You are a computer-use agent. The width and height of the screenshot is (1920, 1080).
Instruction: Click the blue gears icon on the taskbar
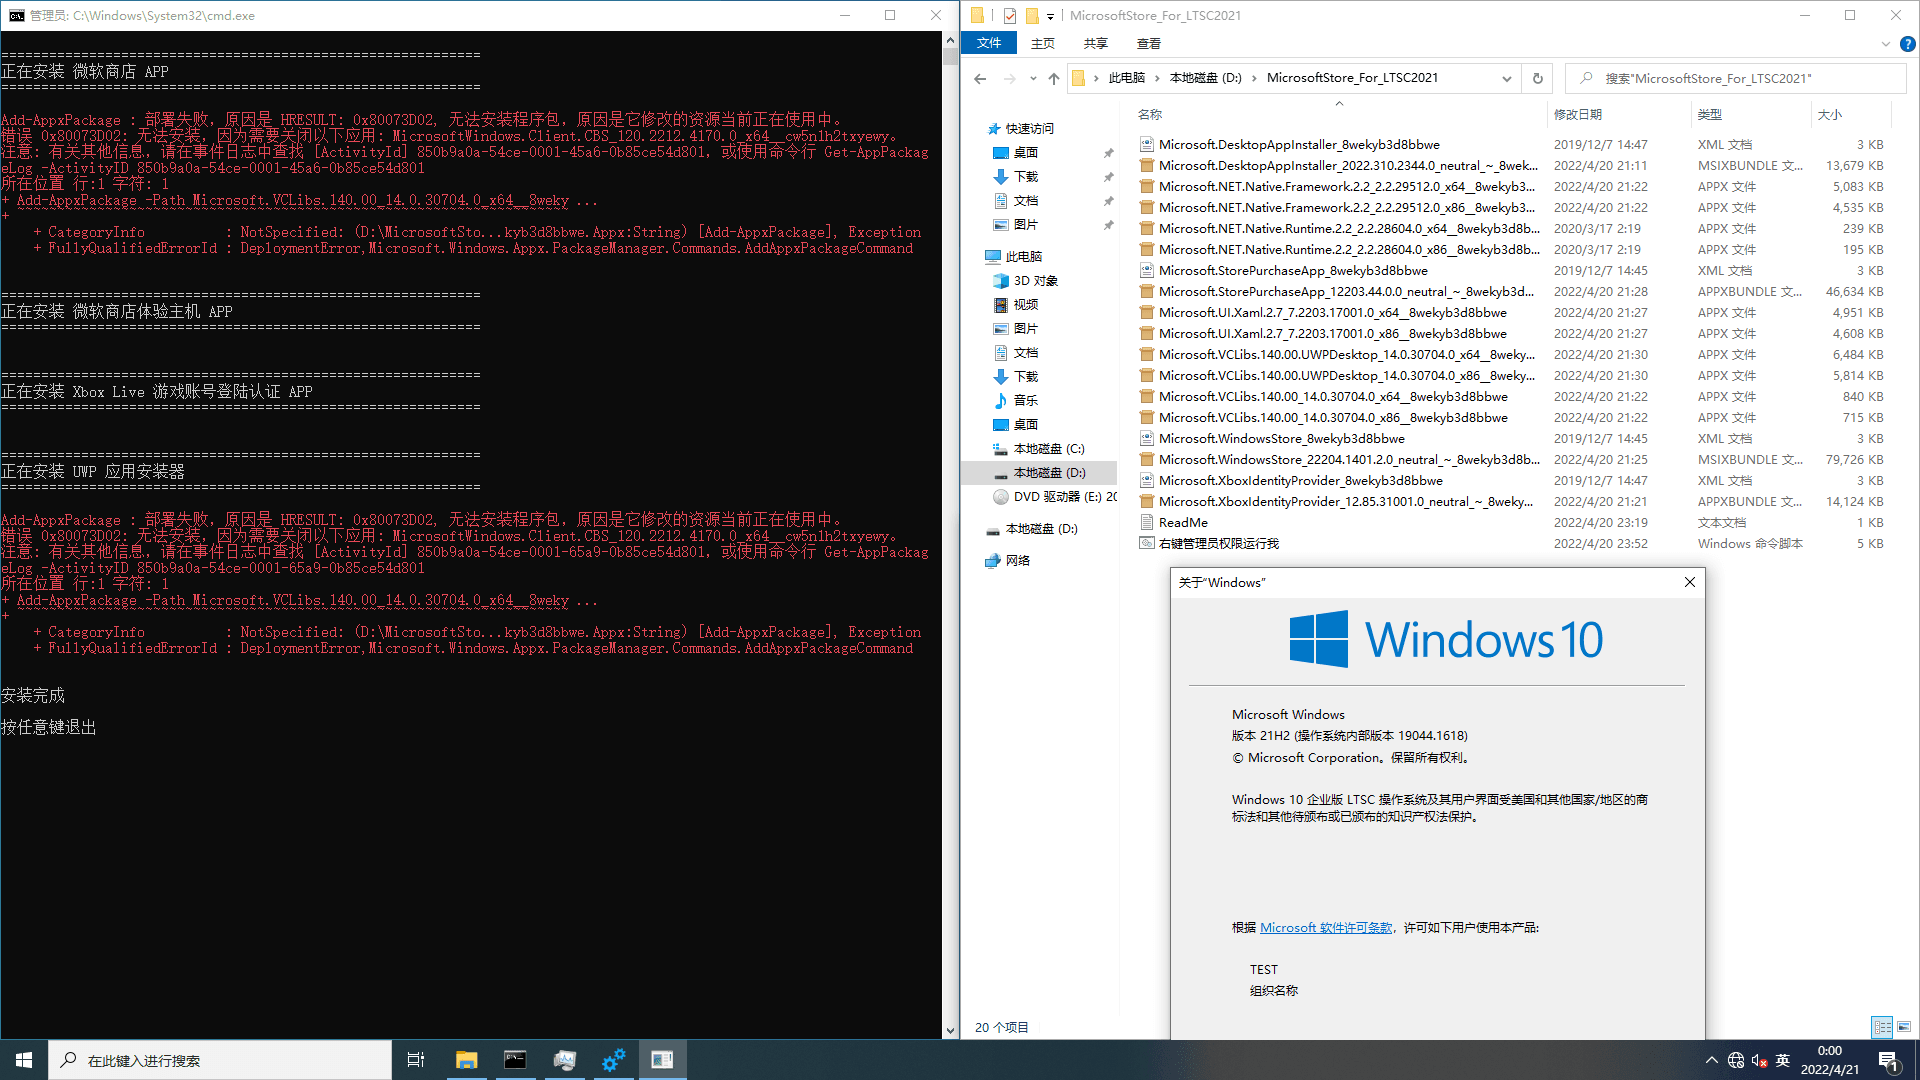(613, 1060)
